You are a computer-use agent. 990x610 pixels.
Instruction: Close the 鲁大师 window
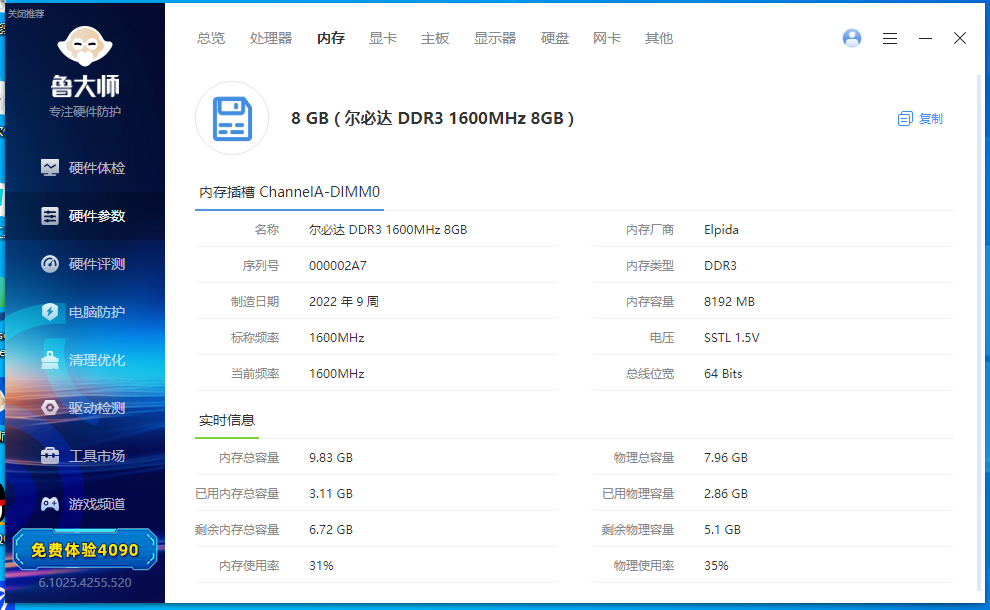tap(960, 39)
